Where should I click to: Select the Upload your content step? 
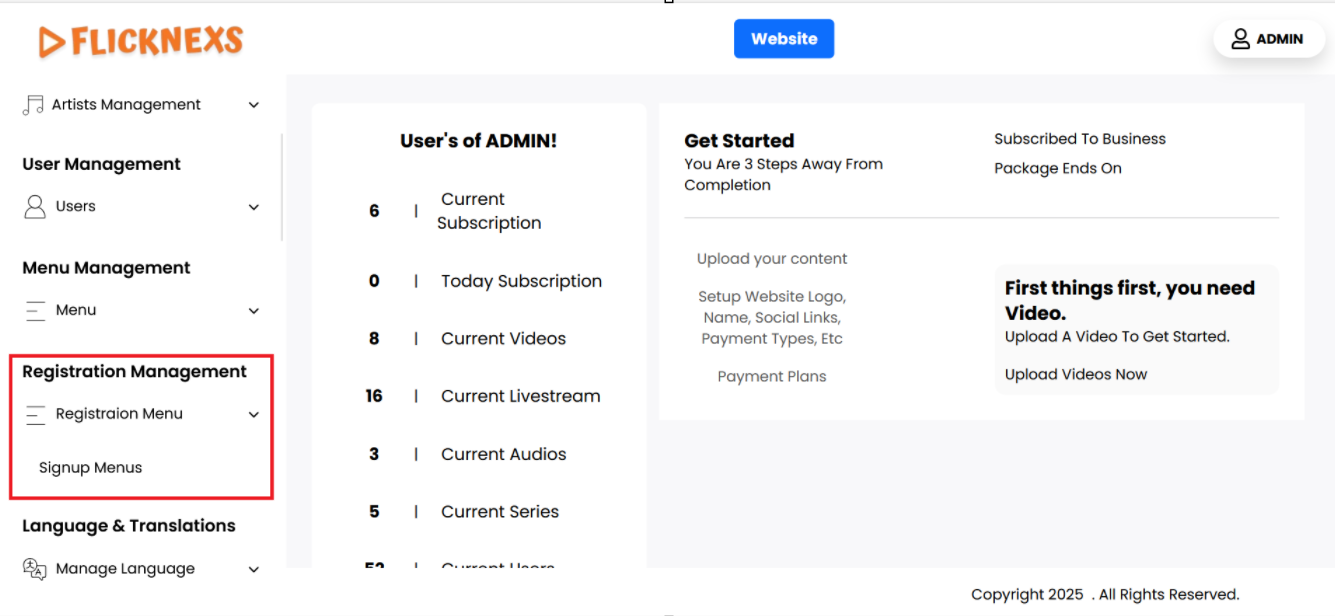[772, 259]
